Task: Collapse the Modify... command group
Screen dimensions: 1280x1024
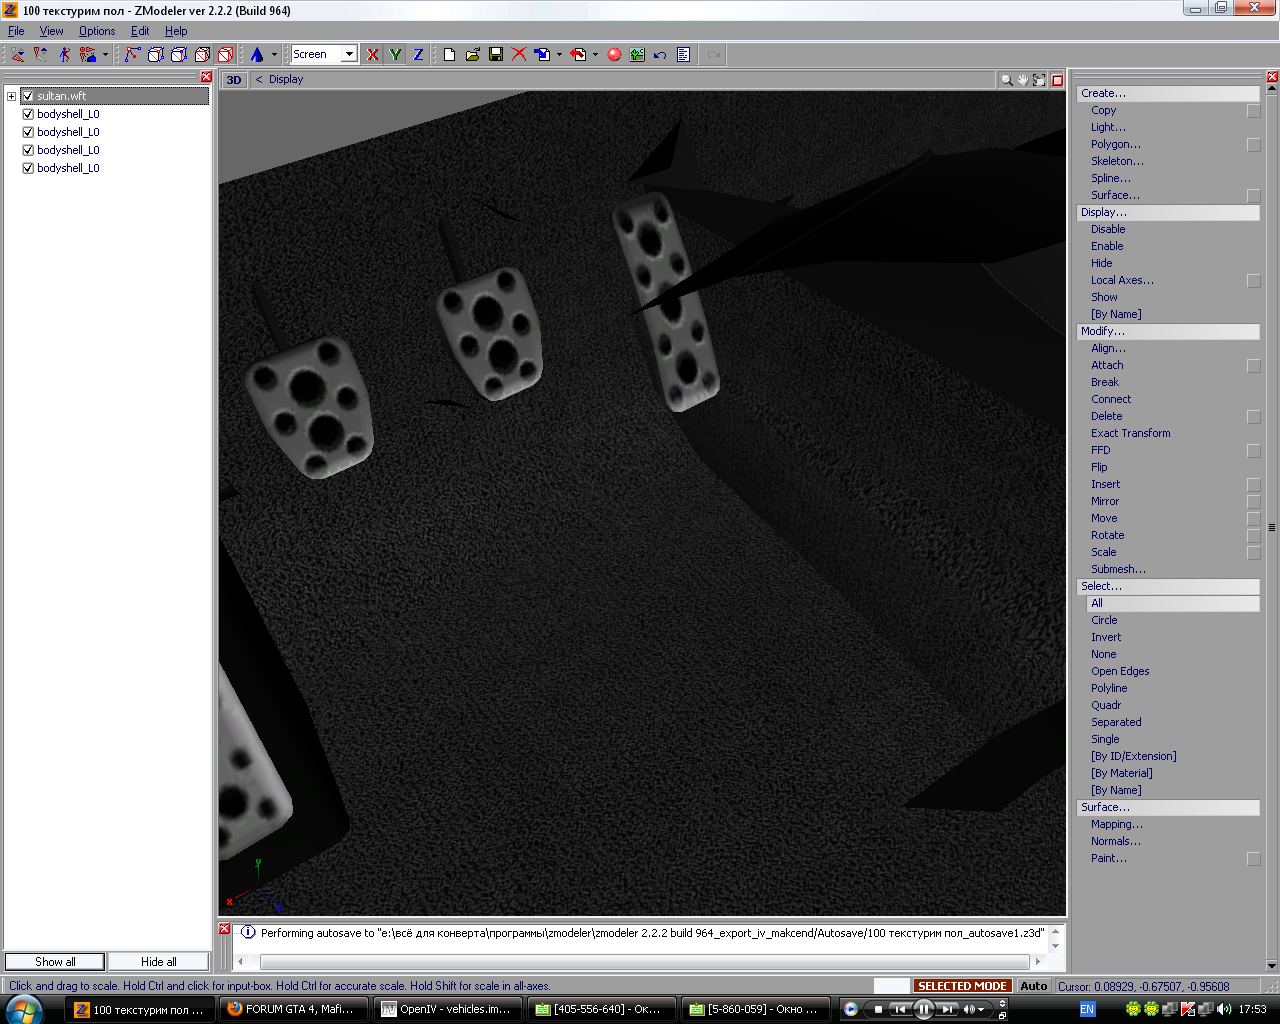Action: point(1168,331)
